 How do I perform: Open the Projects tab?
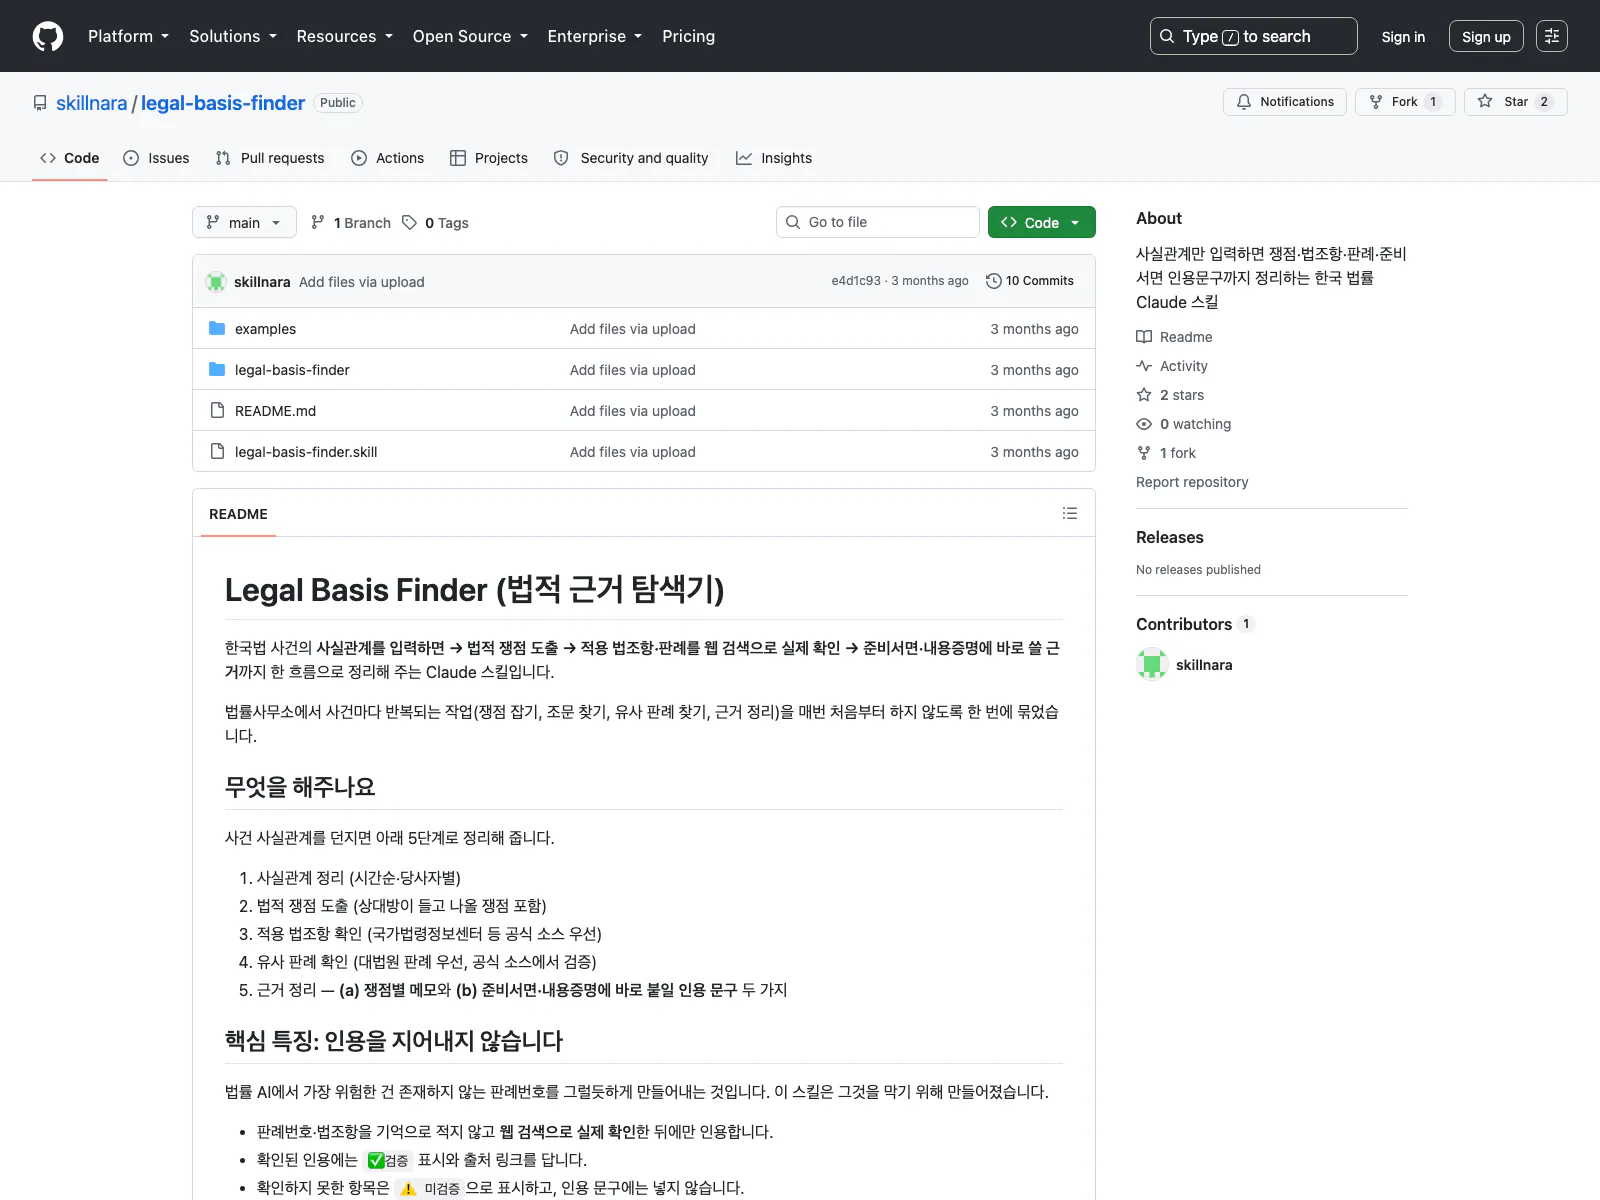tap(489, 158)
